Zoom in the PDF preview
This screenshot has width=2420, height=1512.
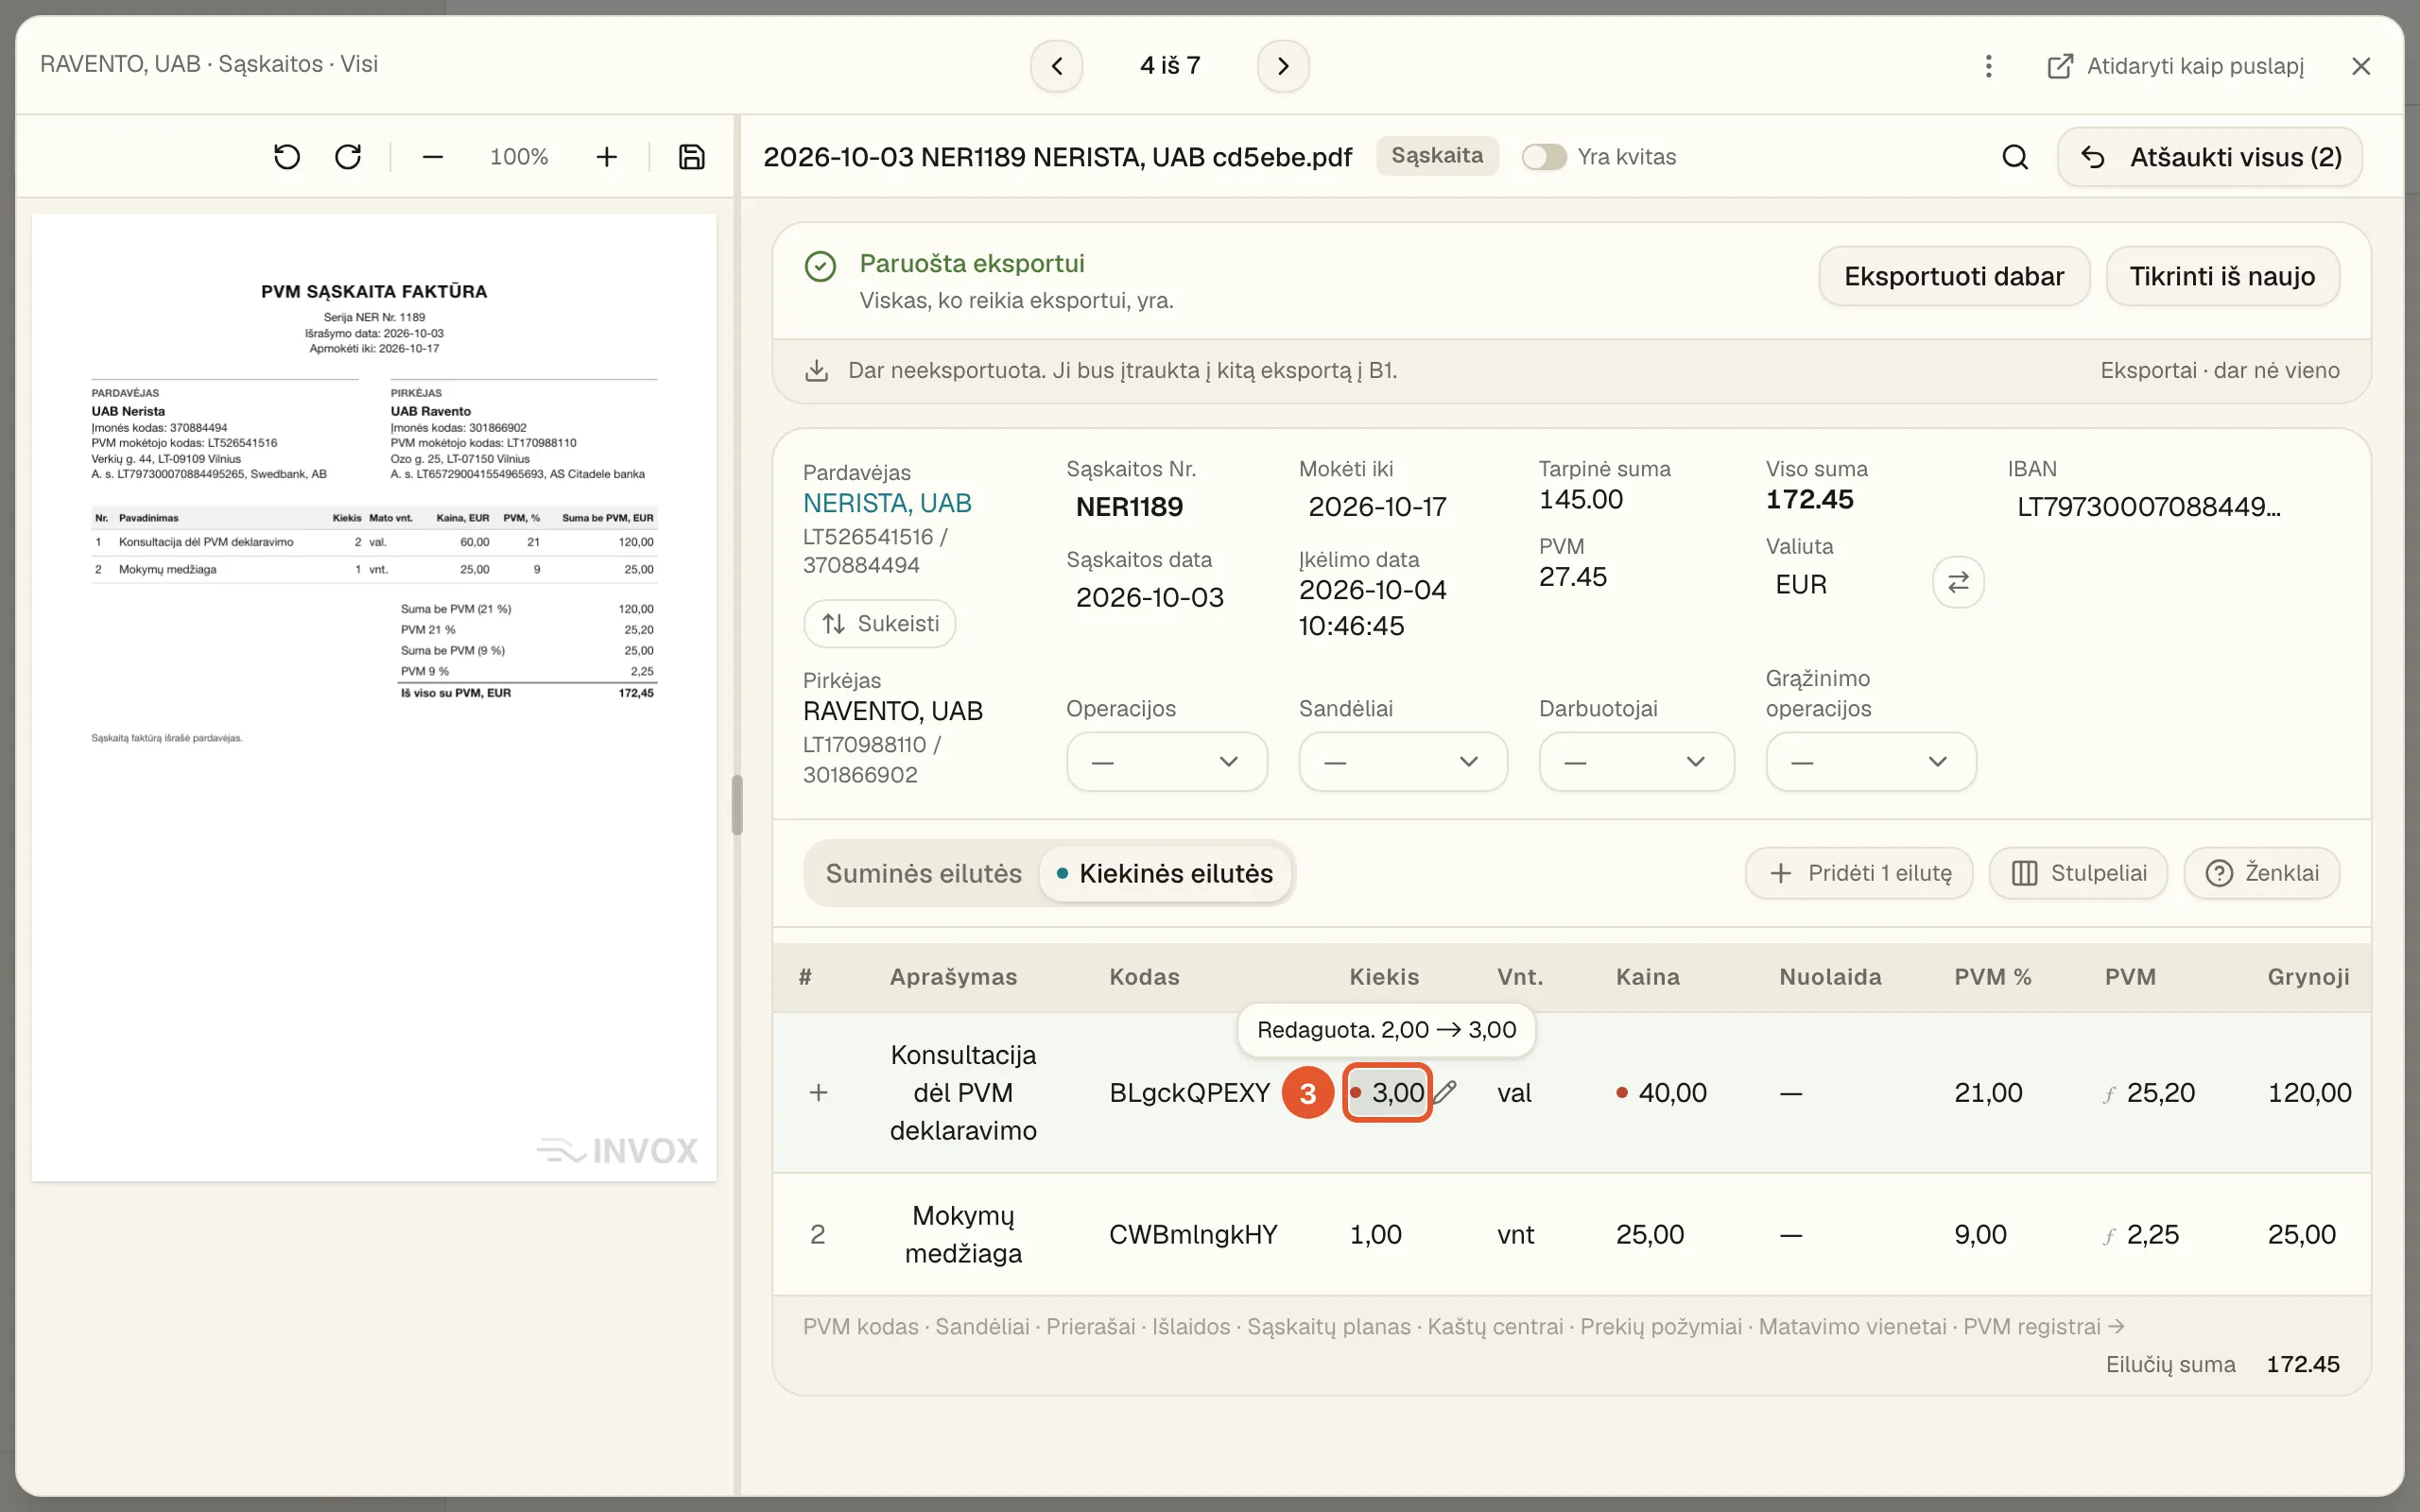(x=606, y=157)
